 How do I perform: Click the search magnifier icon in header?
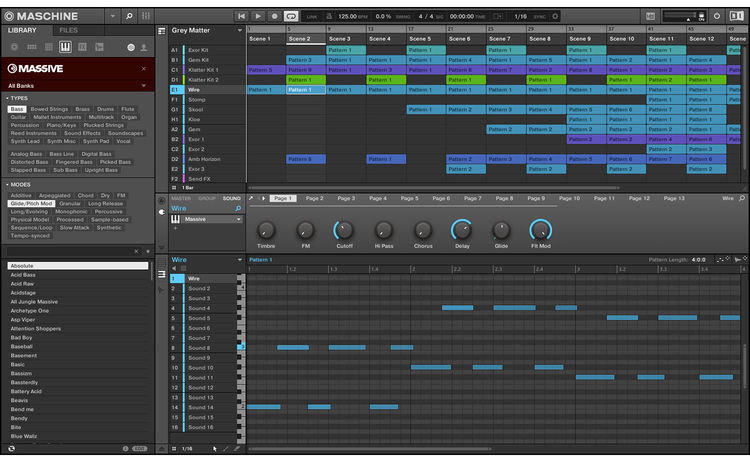(x=130, y=16)
